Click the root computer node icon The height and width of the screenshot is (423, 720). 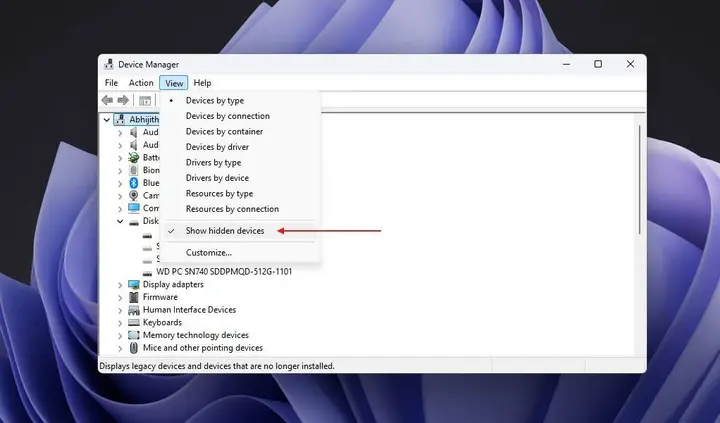point(120,119)
